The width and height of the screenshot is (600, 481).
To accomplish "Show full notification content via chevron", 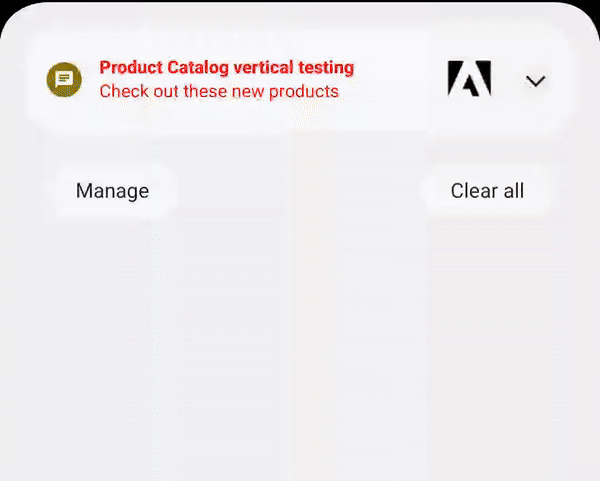I will pos(535,81).
